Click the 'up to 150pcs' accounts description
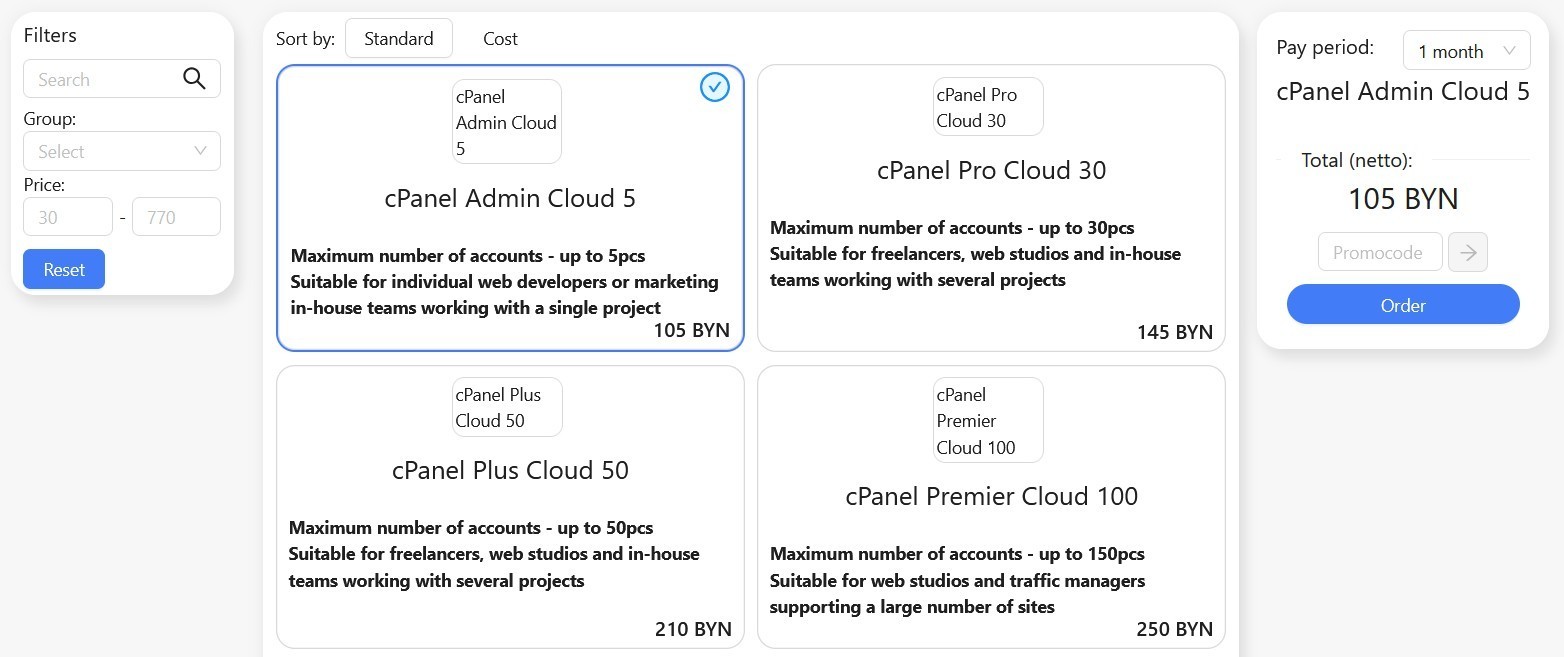Image resolution: width=1564 pixels, height=657 pixels. [x=957, y=553]
